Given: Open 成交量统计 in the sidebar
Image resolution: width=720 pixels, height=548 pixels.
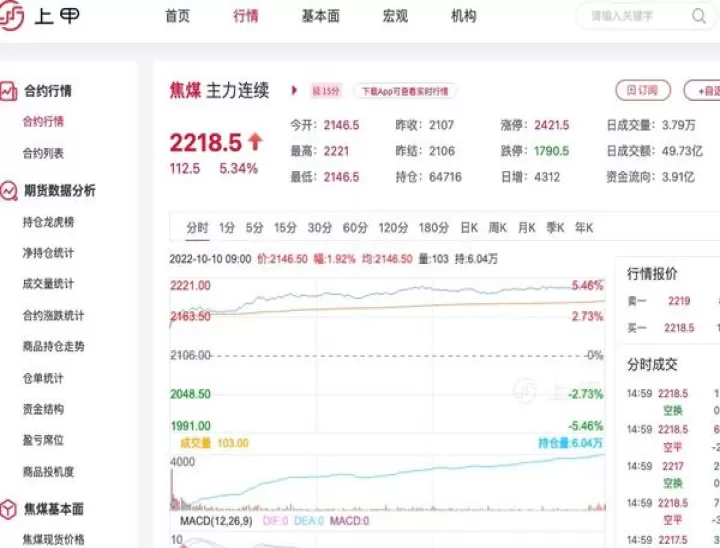Looking at the screenshot, I should point(48,284).
